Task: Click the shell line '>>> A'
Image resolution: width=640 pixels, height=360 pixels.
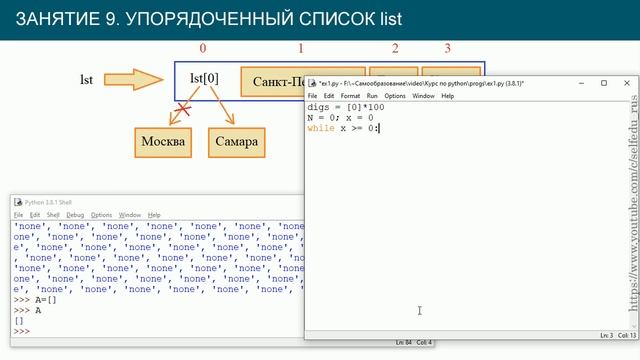Action: pyautogui.click(x=27, y=311)
